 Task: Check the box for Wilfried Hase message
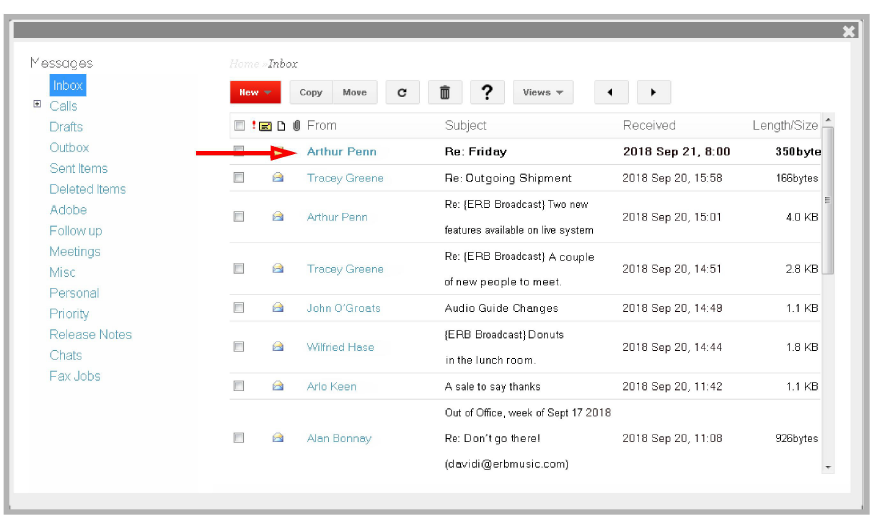pyautogui.click(x=239, y=347)
